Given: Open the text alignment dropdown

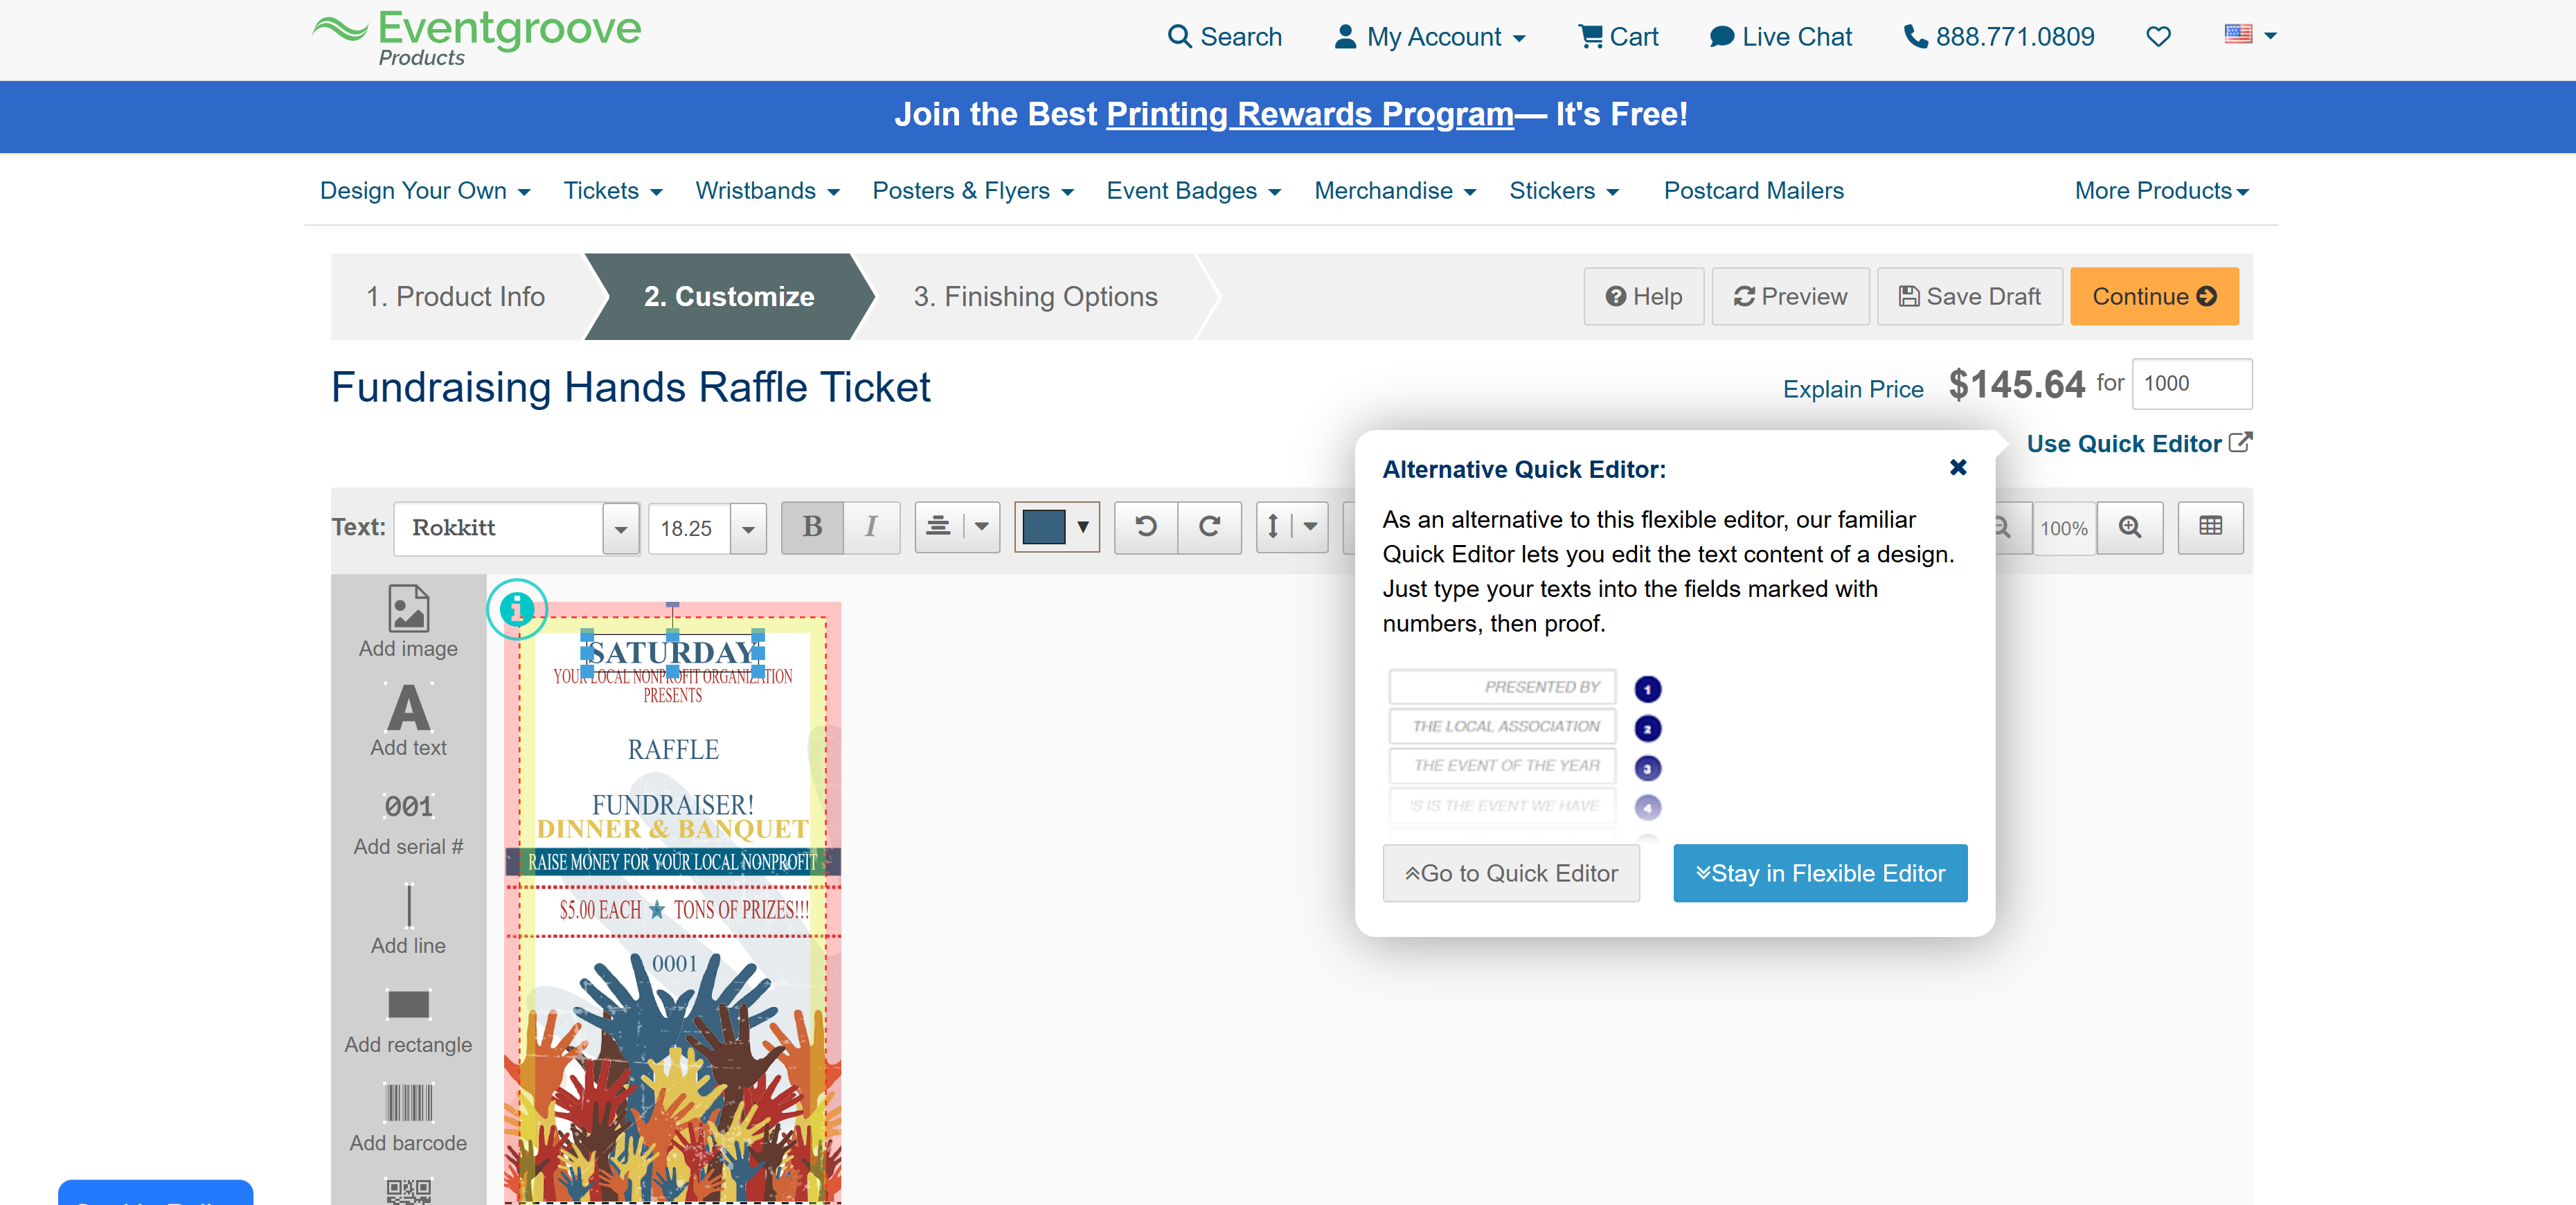Looking at the screenshot, I should pos(981,527).
